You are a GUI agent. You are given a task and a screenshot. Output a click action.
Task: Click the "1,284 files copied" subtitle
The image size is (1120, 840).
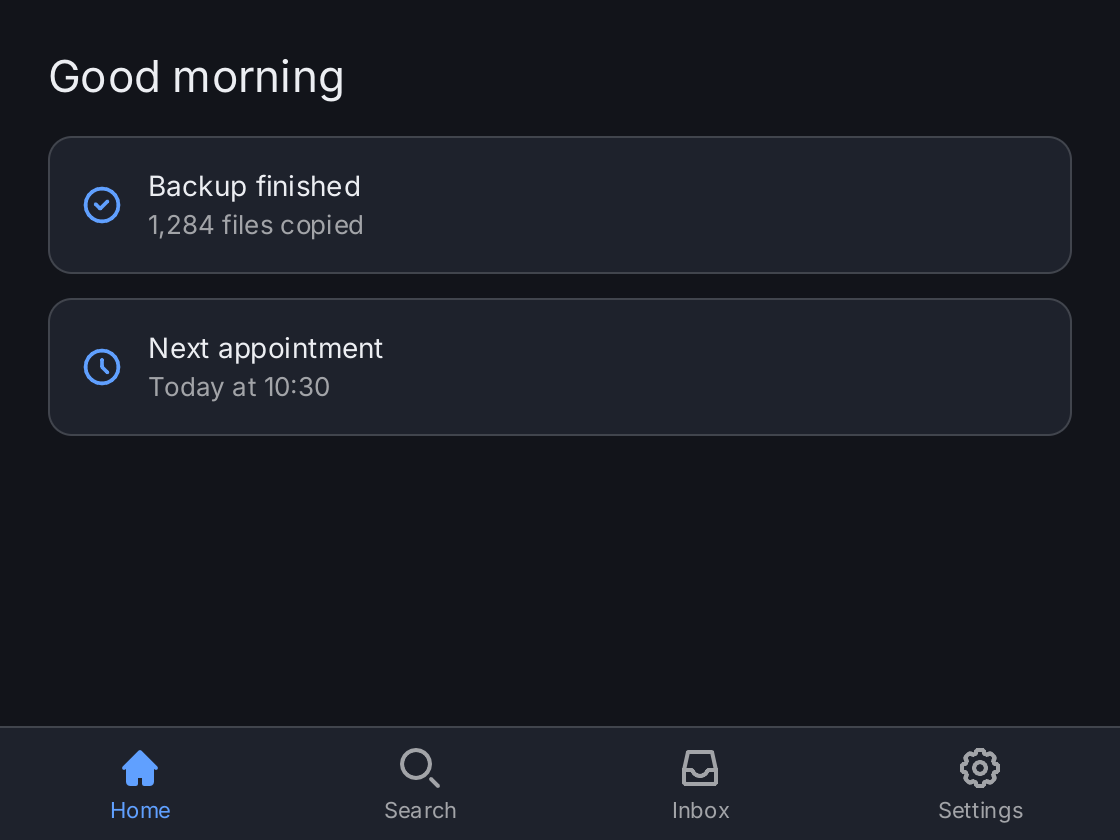(x=256, y=225)
